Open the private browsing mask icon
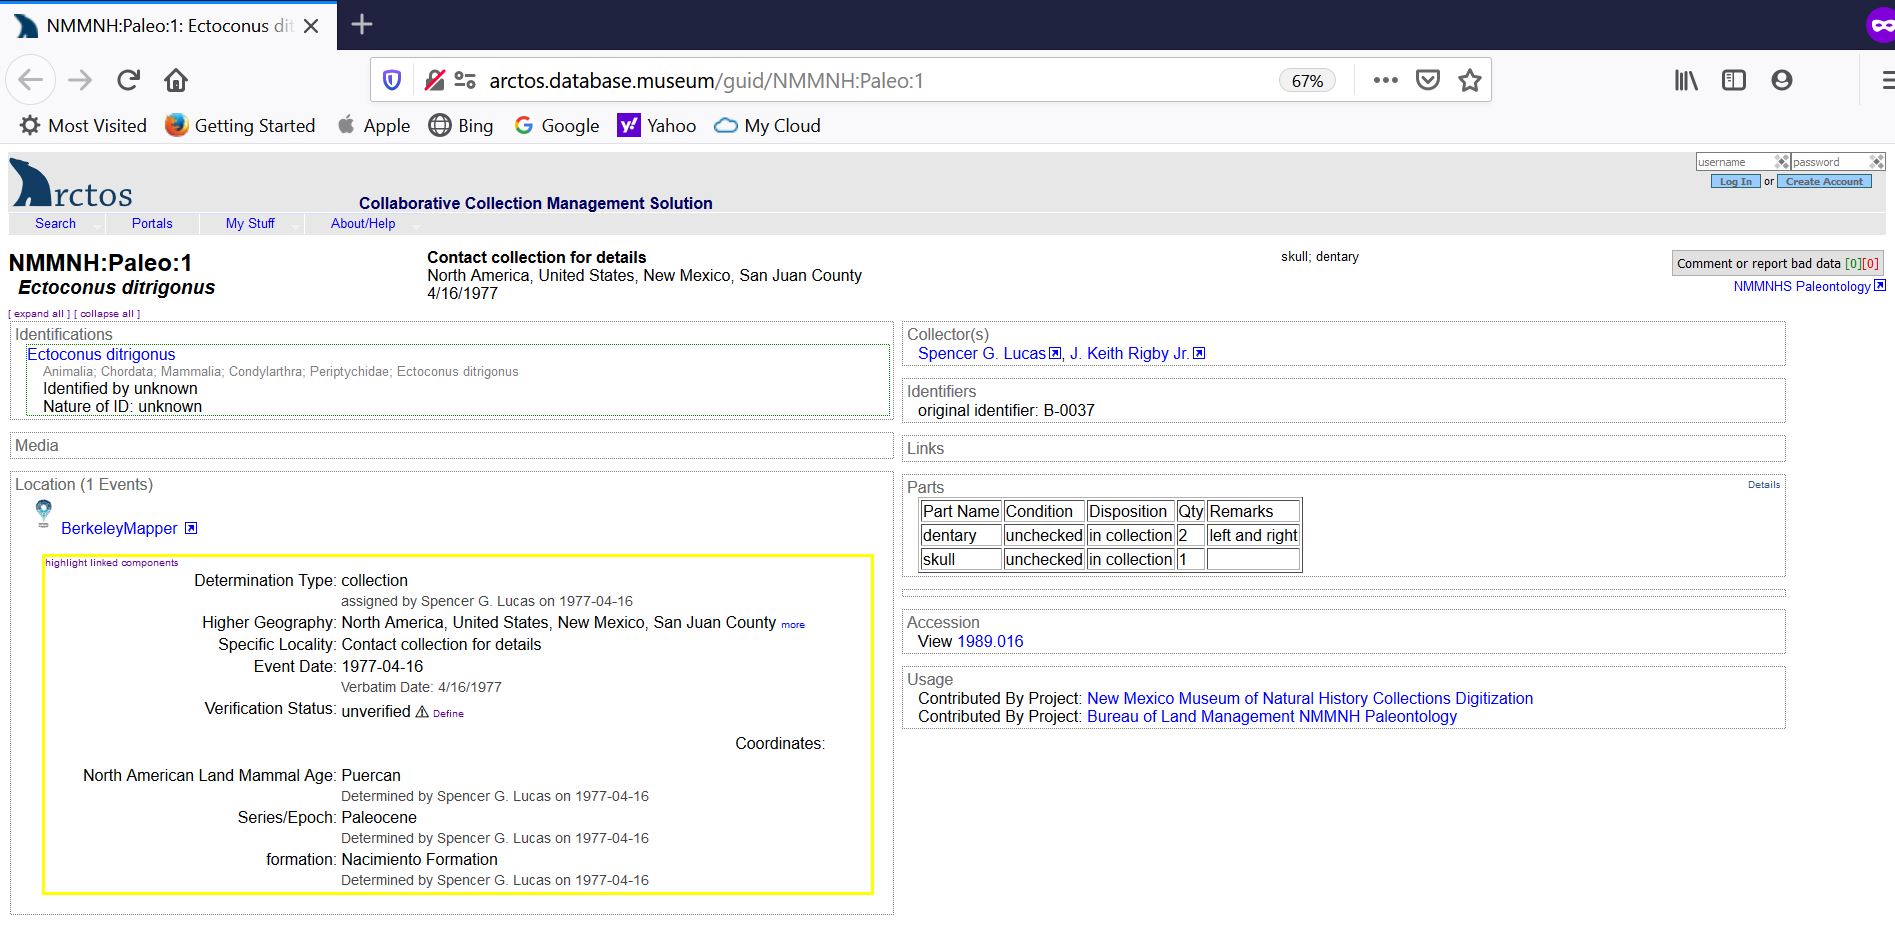1895x927 pixels. (1880, 25)
